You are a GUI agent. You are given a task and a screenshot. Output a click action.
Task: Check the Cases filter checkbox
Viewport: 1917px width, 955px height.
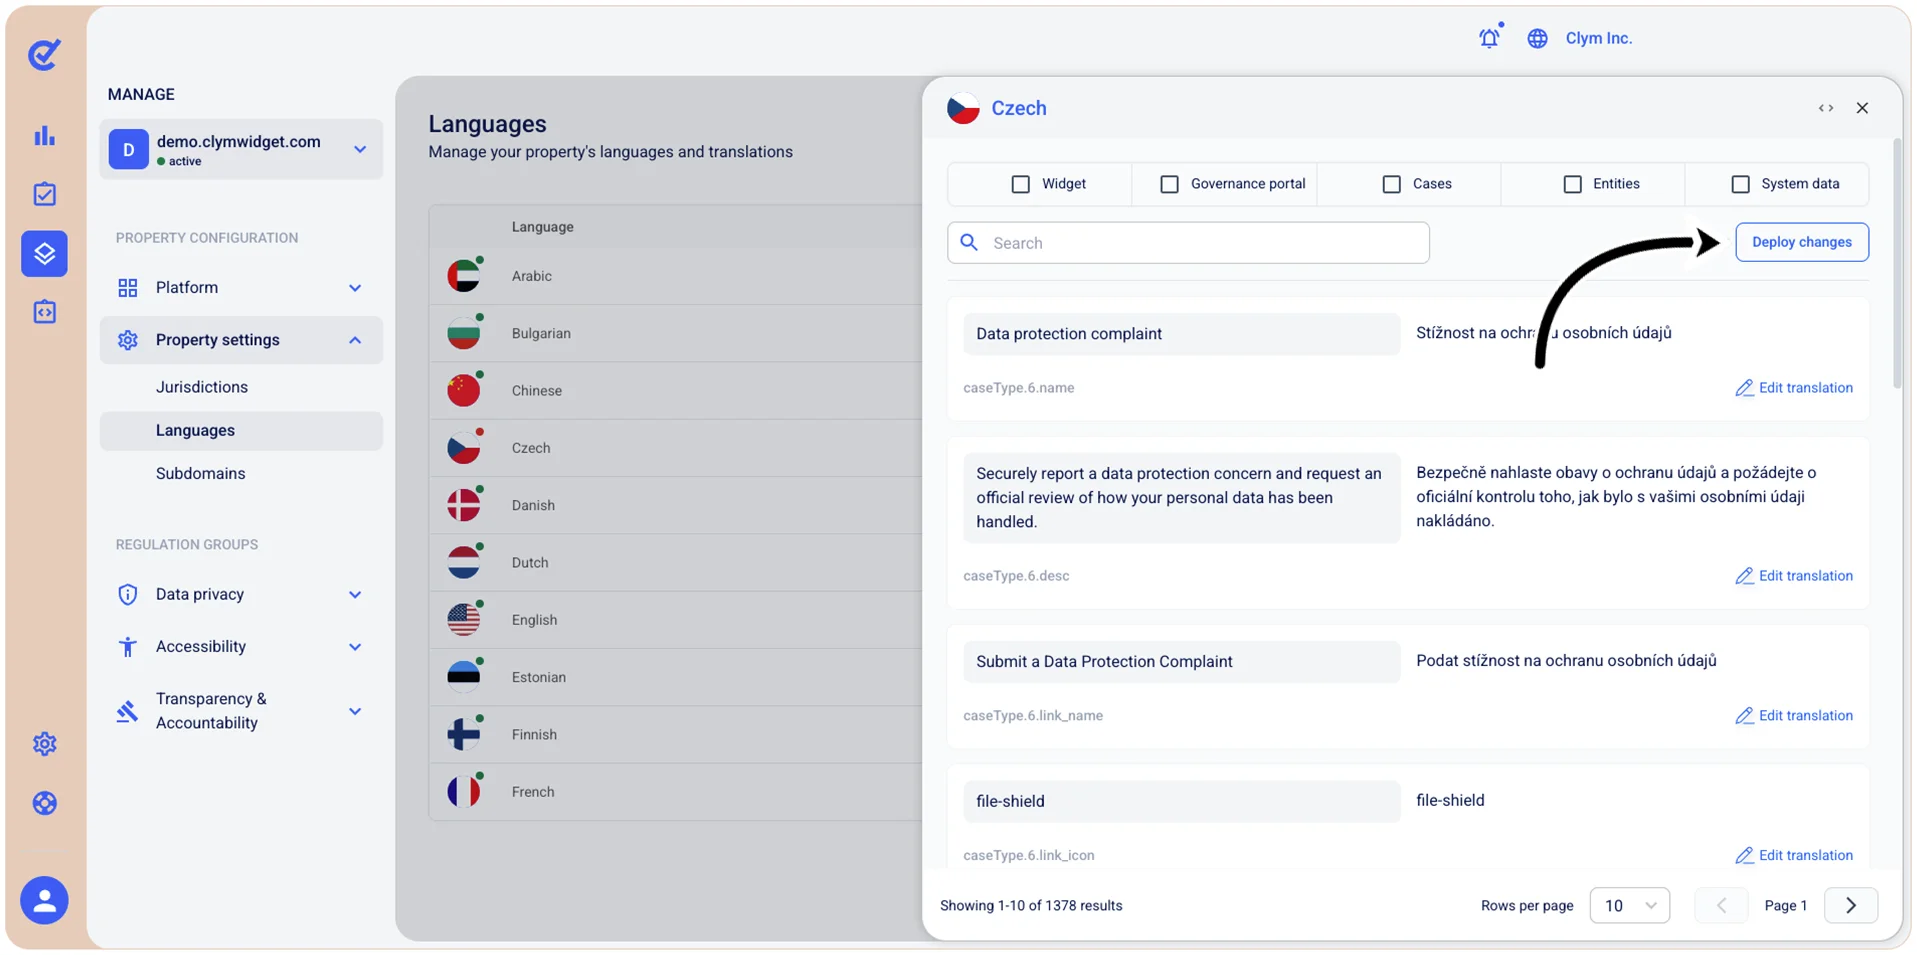1391,184
